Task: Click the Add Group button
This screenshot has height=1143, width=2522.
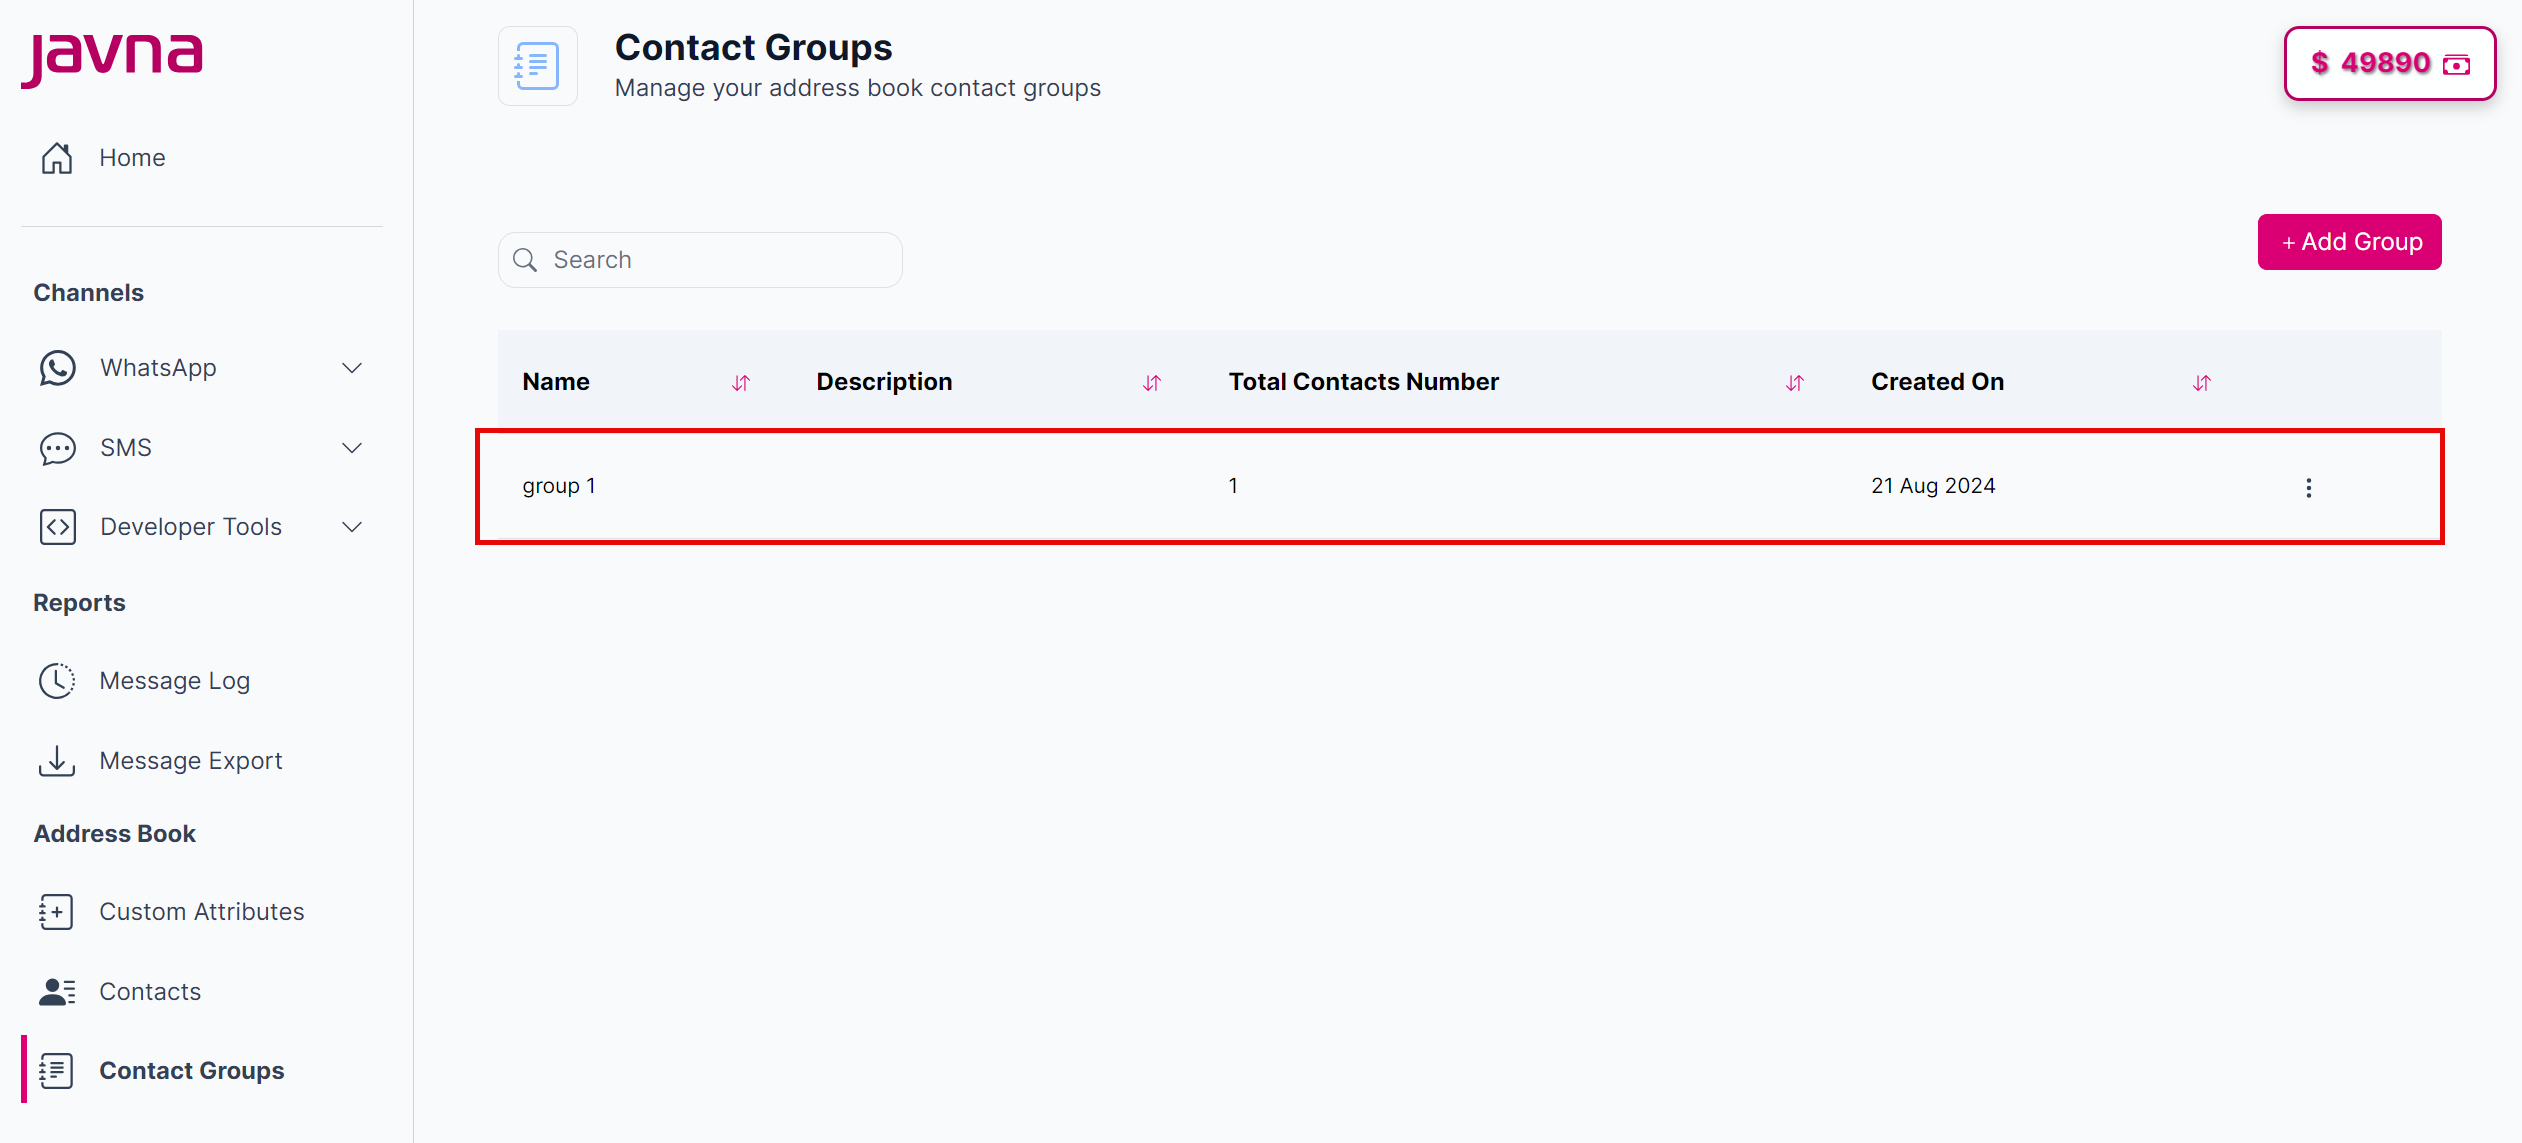Action: (2350, 242)
